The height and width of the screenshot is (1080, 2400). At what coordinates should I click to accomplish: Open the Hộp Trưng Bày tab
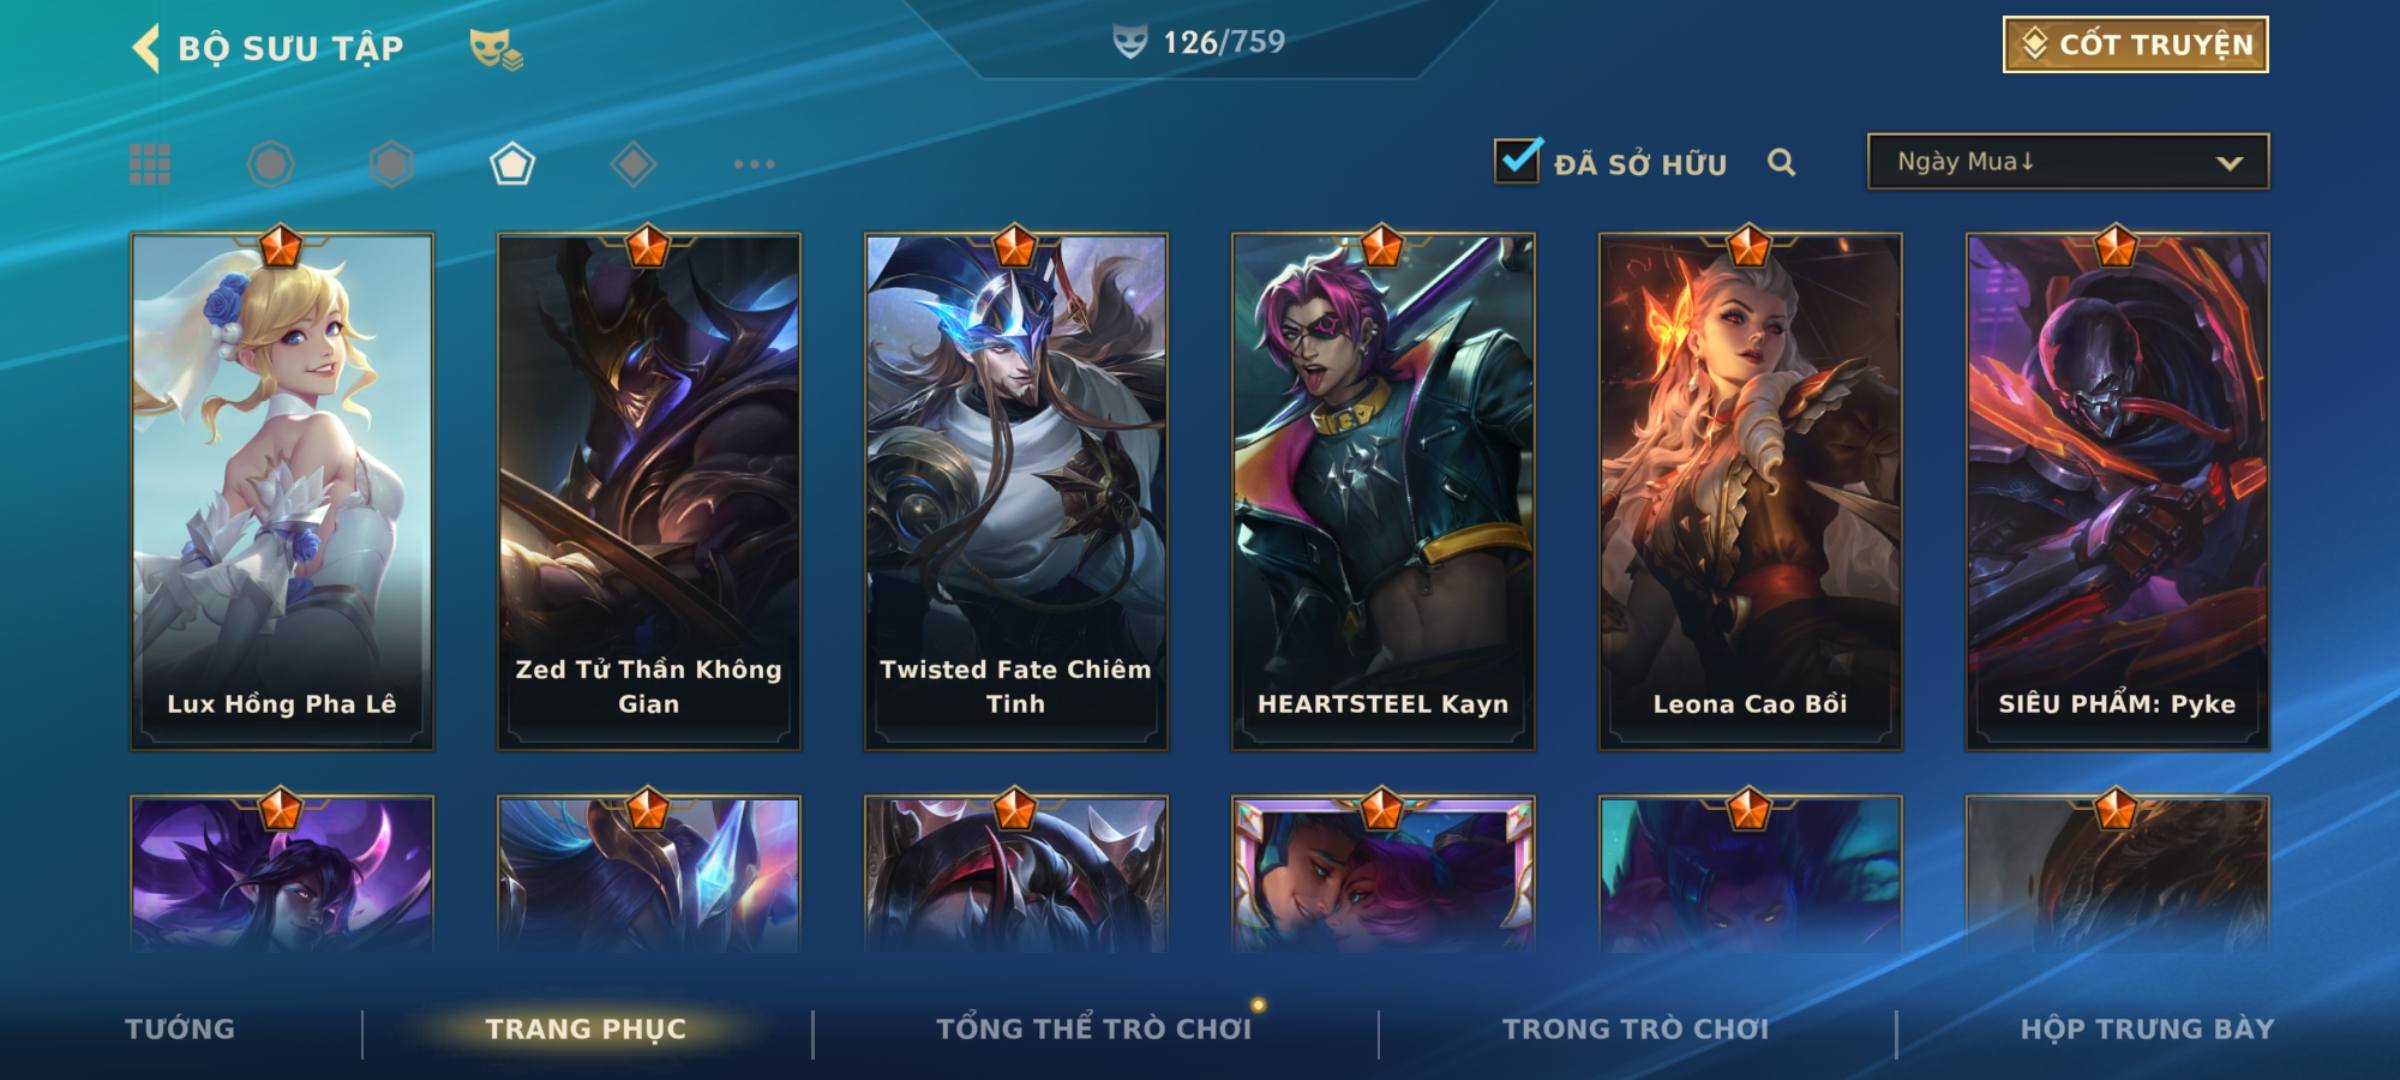click(2147, 1029)
